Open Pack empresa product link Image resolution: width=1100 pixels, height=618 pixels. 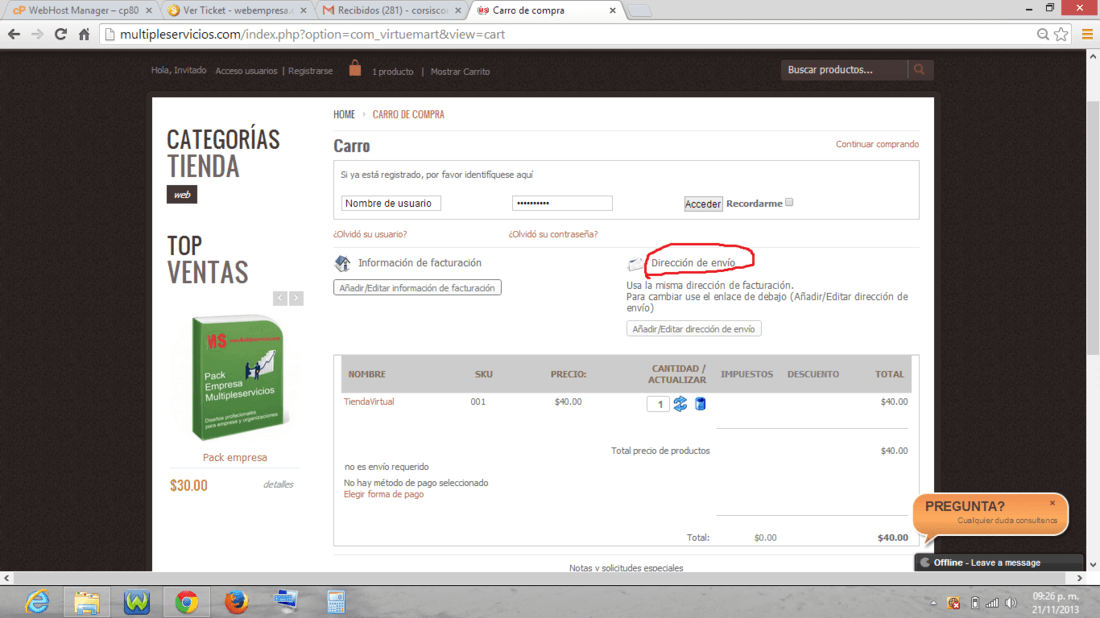[235, 457]
